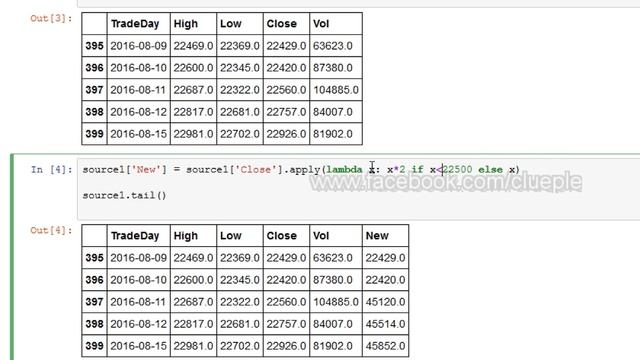Click New column value 45514.0
This screenshot has width=640, height=360.
(385, 324)
